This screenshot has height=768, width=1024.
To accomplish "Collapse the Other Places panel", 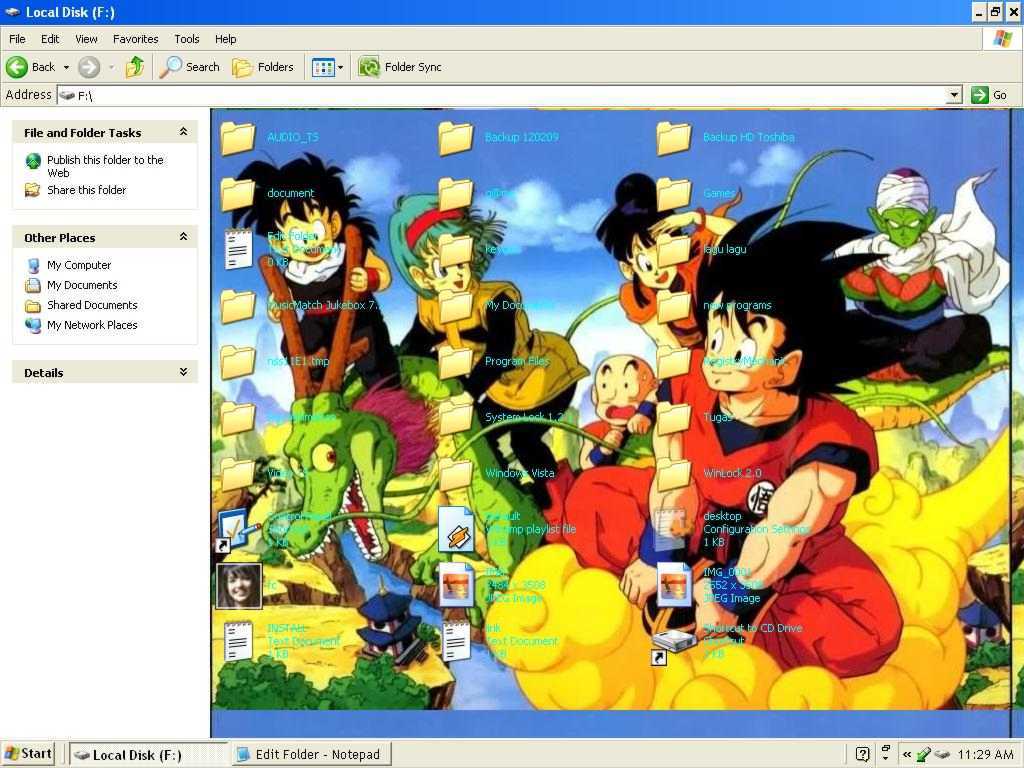I will click(184, 237).
